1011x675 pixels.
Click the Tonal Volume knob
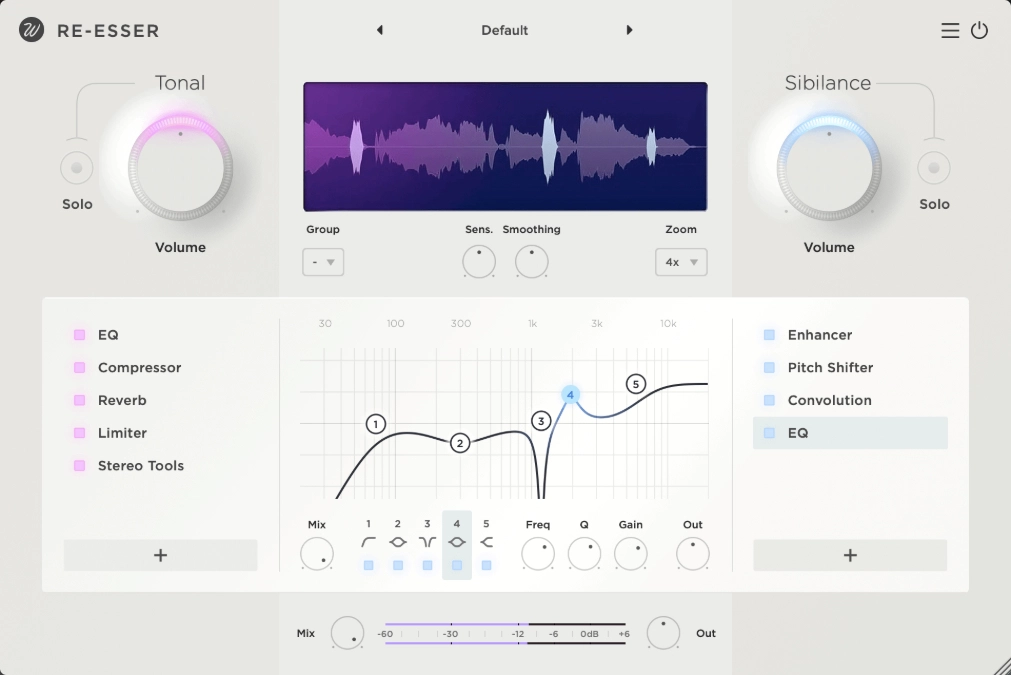pyautogui.click(x=179, y=167)
